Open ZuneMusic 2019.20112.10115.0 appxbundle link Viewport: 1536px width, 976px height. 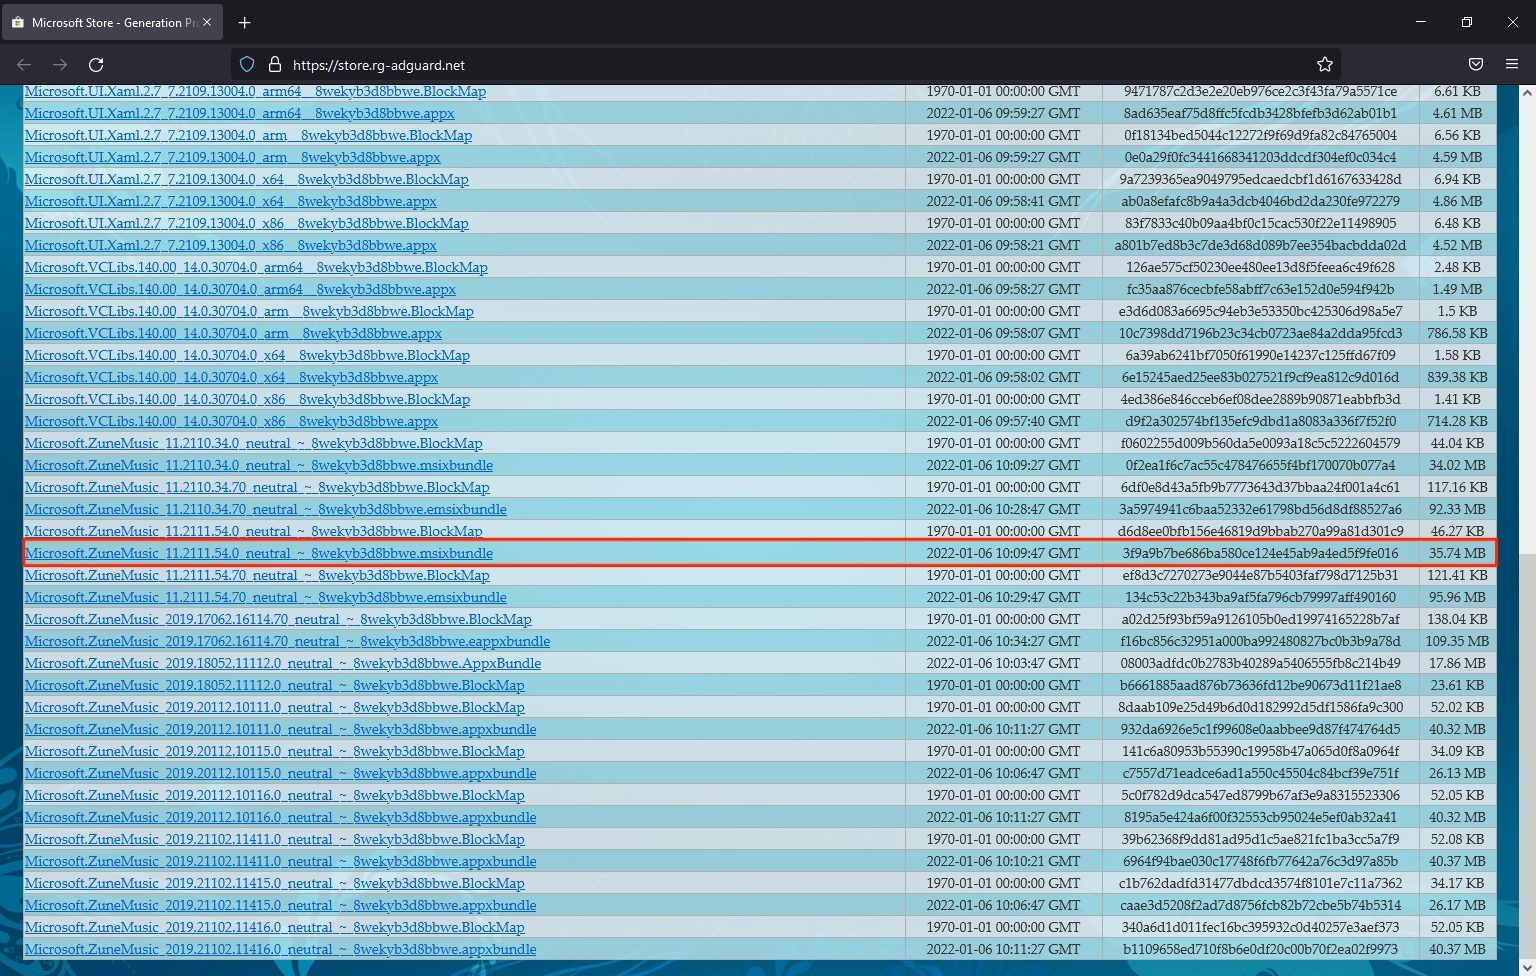[x=281, y=773]
